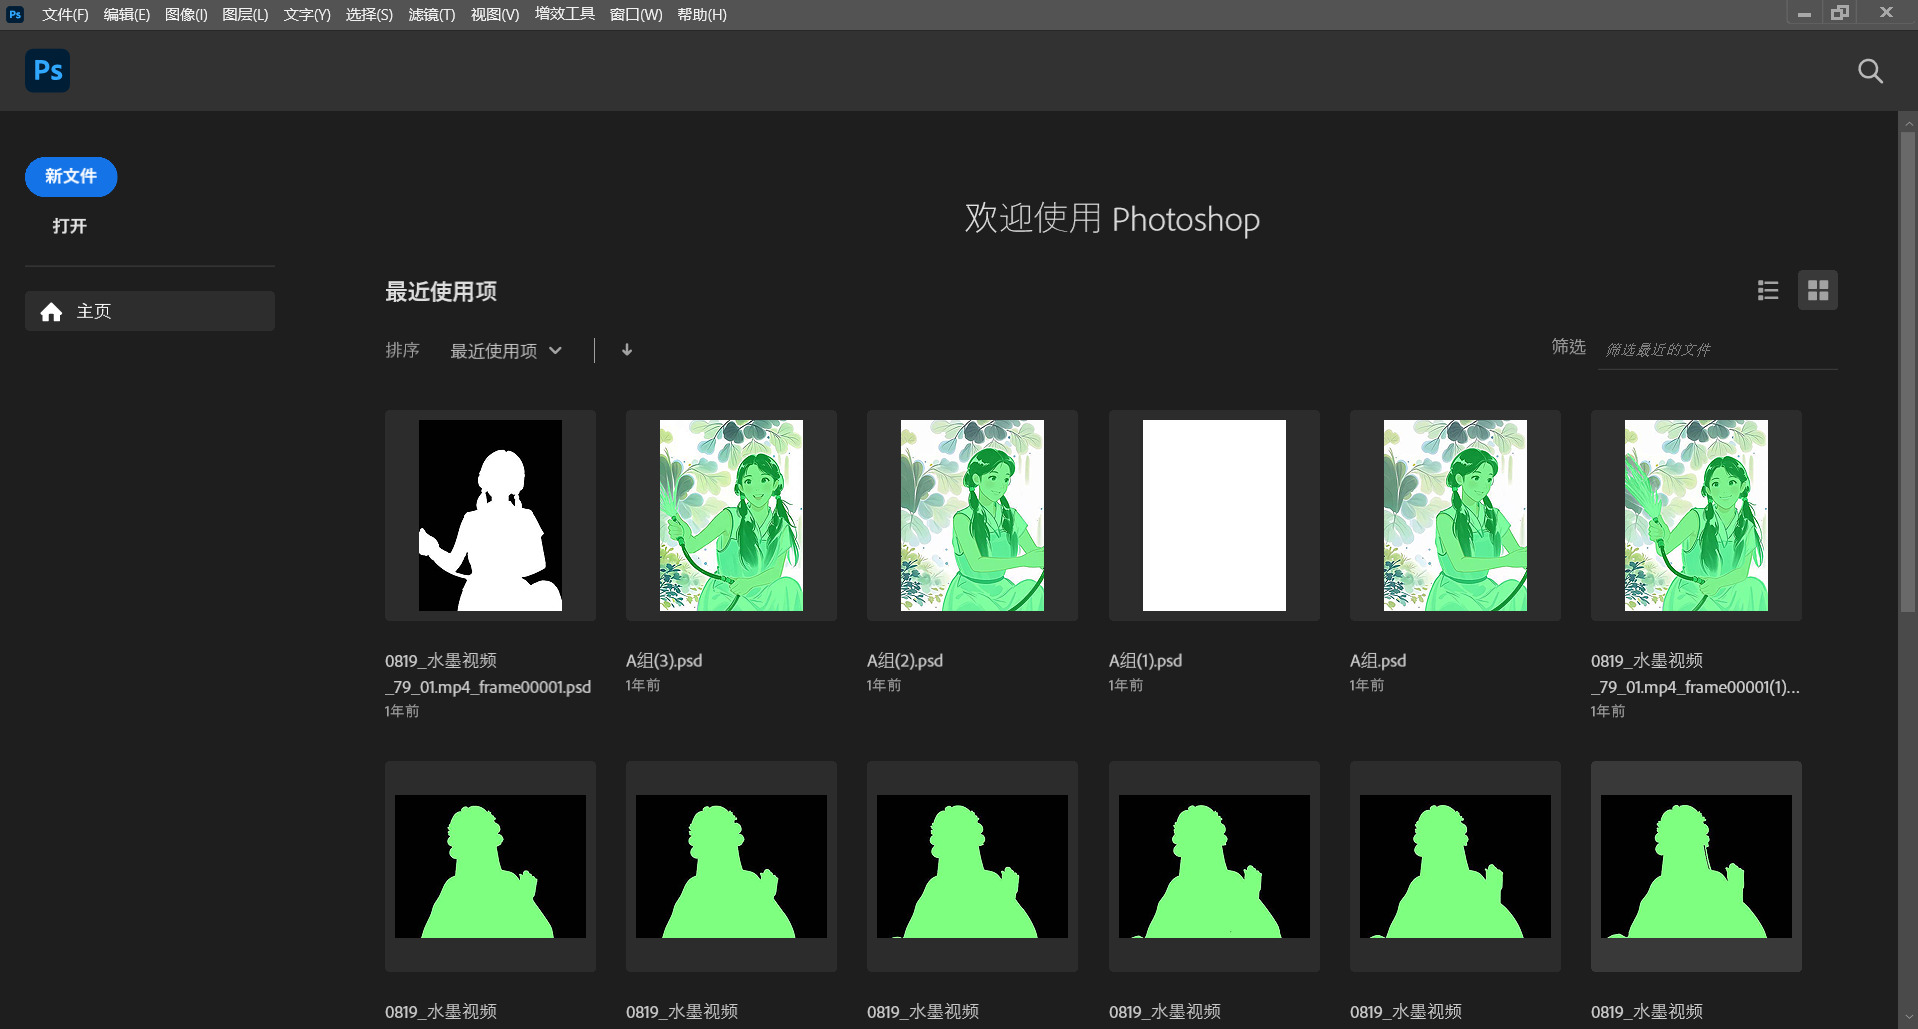Switch to list view layout
The height and width of the screenshot is (1029, 1918).
click(x=1767, y=291)
